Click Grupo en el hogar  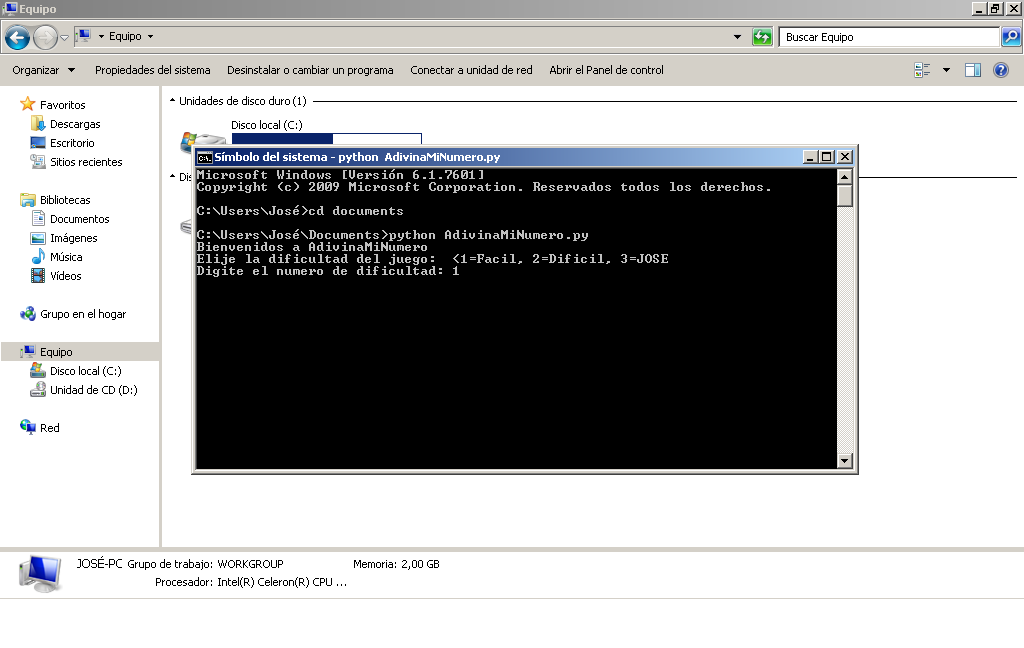83,314
